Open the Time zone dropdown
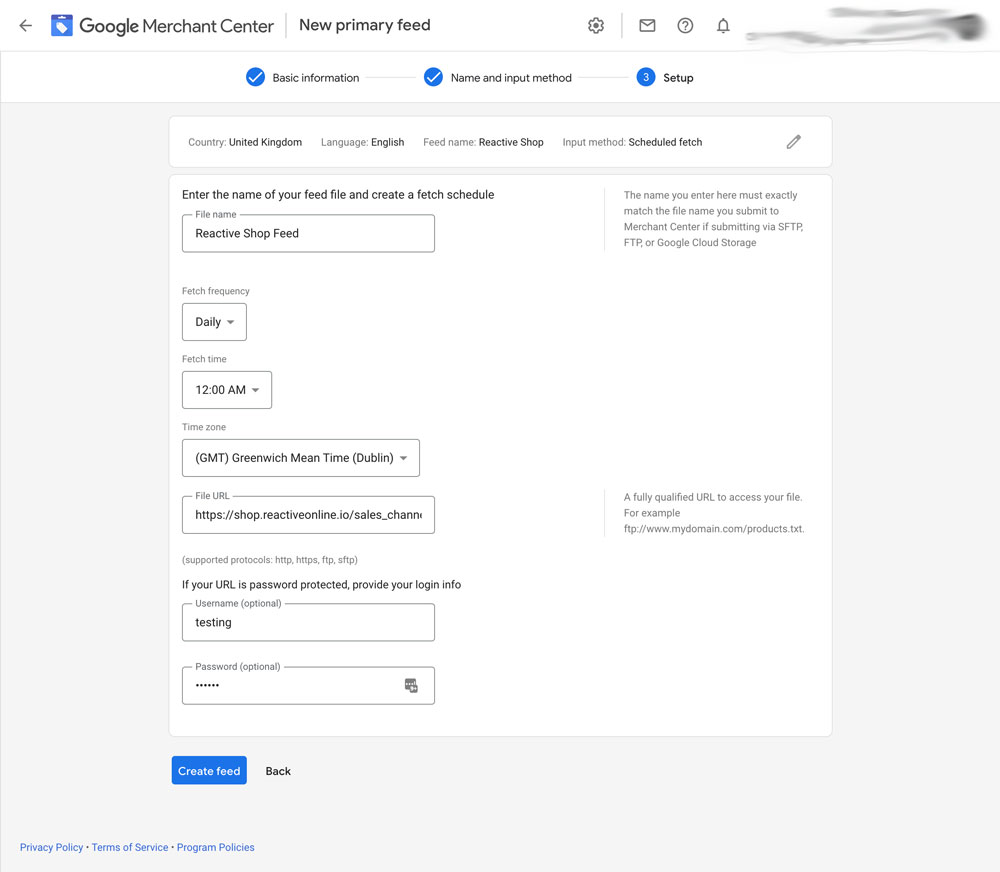Viewport: 1000px width, 872px height. (x=301, y=458)
